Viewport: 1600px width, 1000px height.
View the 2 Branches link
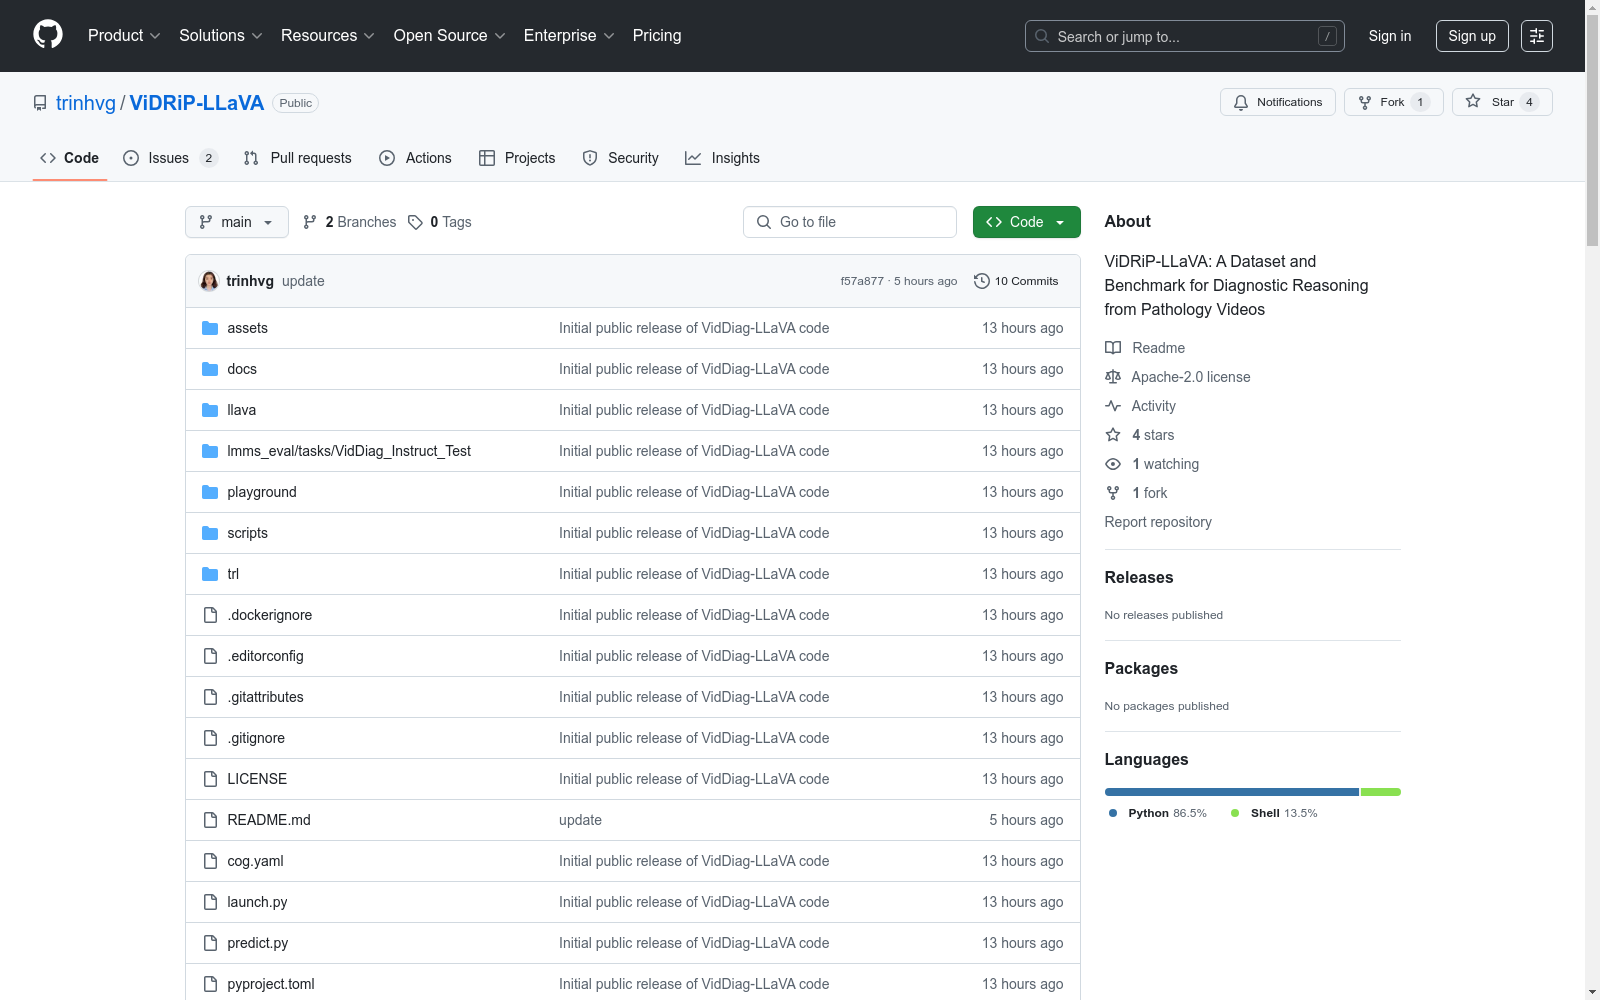[350, 222]
